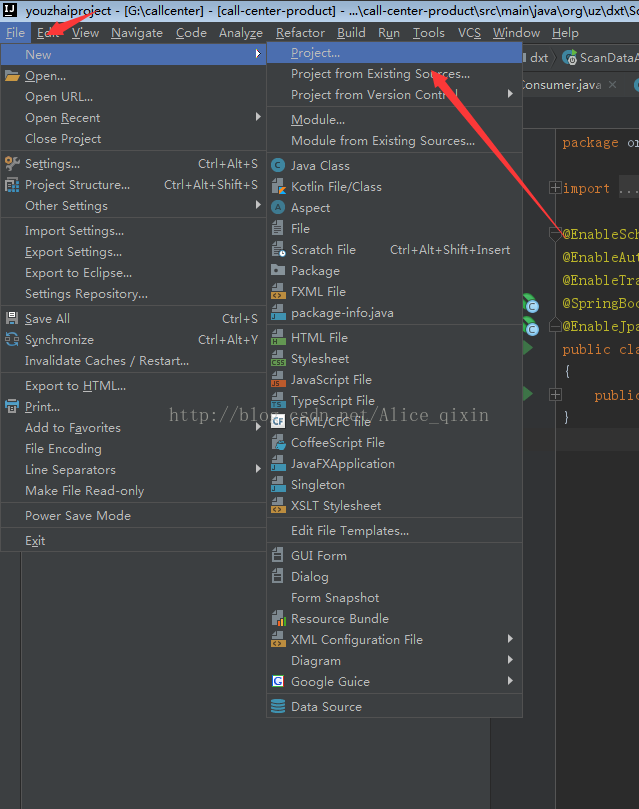Expand the Diagram submenu arrow
Viewport: 639px width, 809px height.
point(510,660)
